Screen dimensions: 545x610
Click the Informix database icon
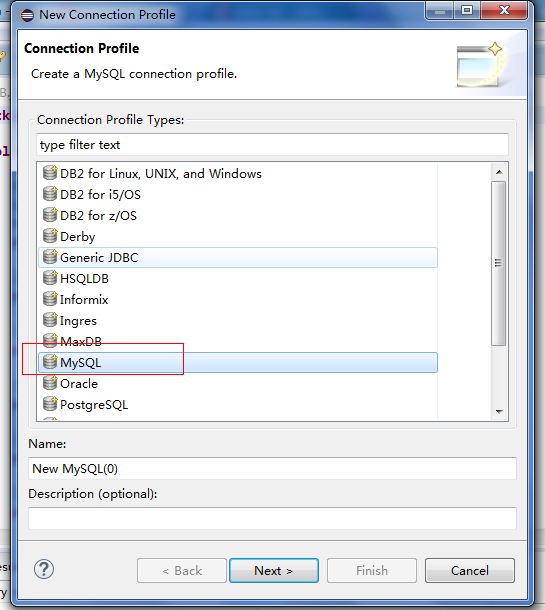(50, 299)
